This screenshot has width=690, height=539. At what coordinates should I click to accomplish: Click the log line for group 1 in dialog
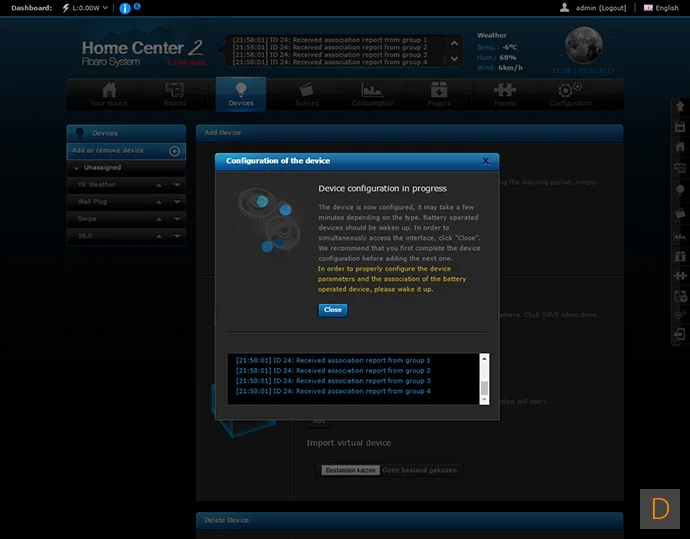click(x=333, y=360)
